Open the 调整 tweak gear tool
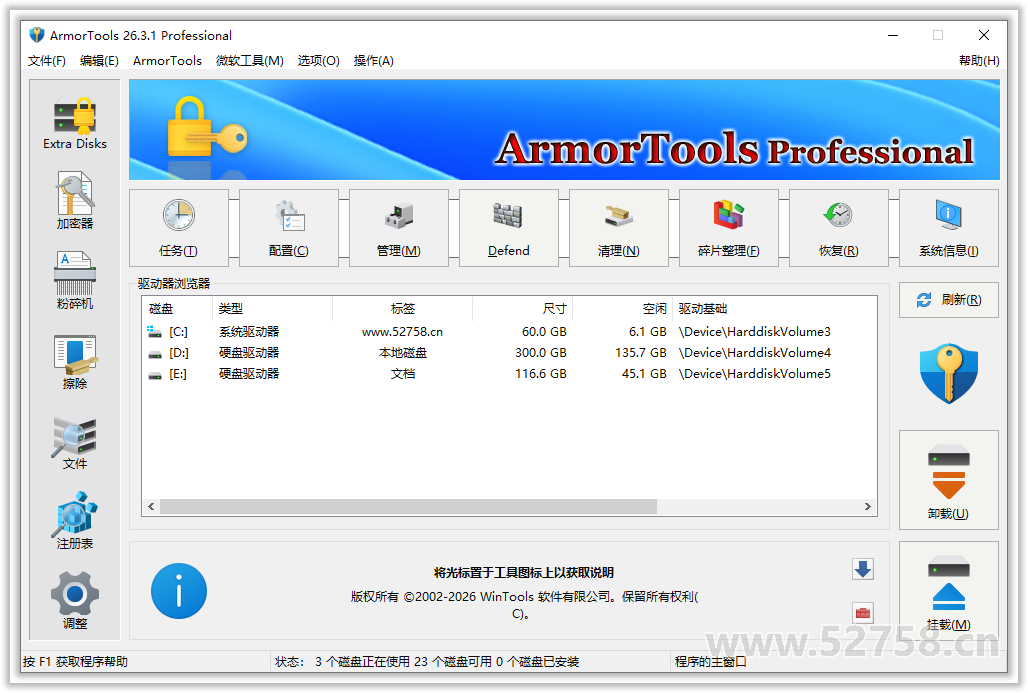 tap(75, 601)
